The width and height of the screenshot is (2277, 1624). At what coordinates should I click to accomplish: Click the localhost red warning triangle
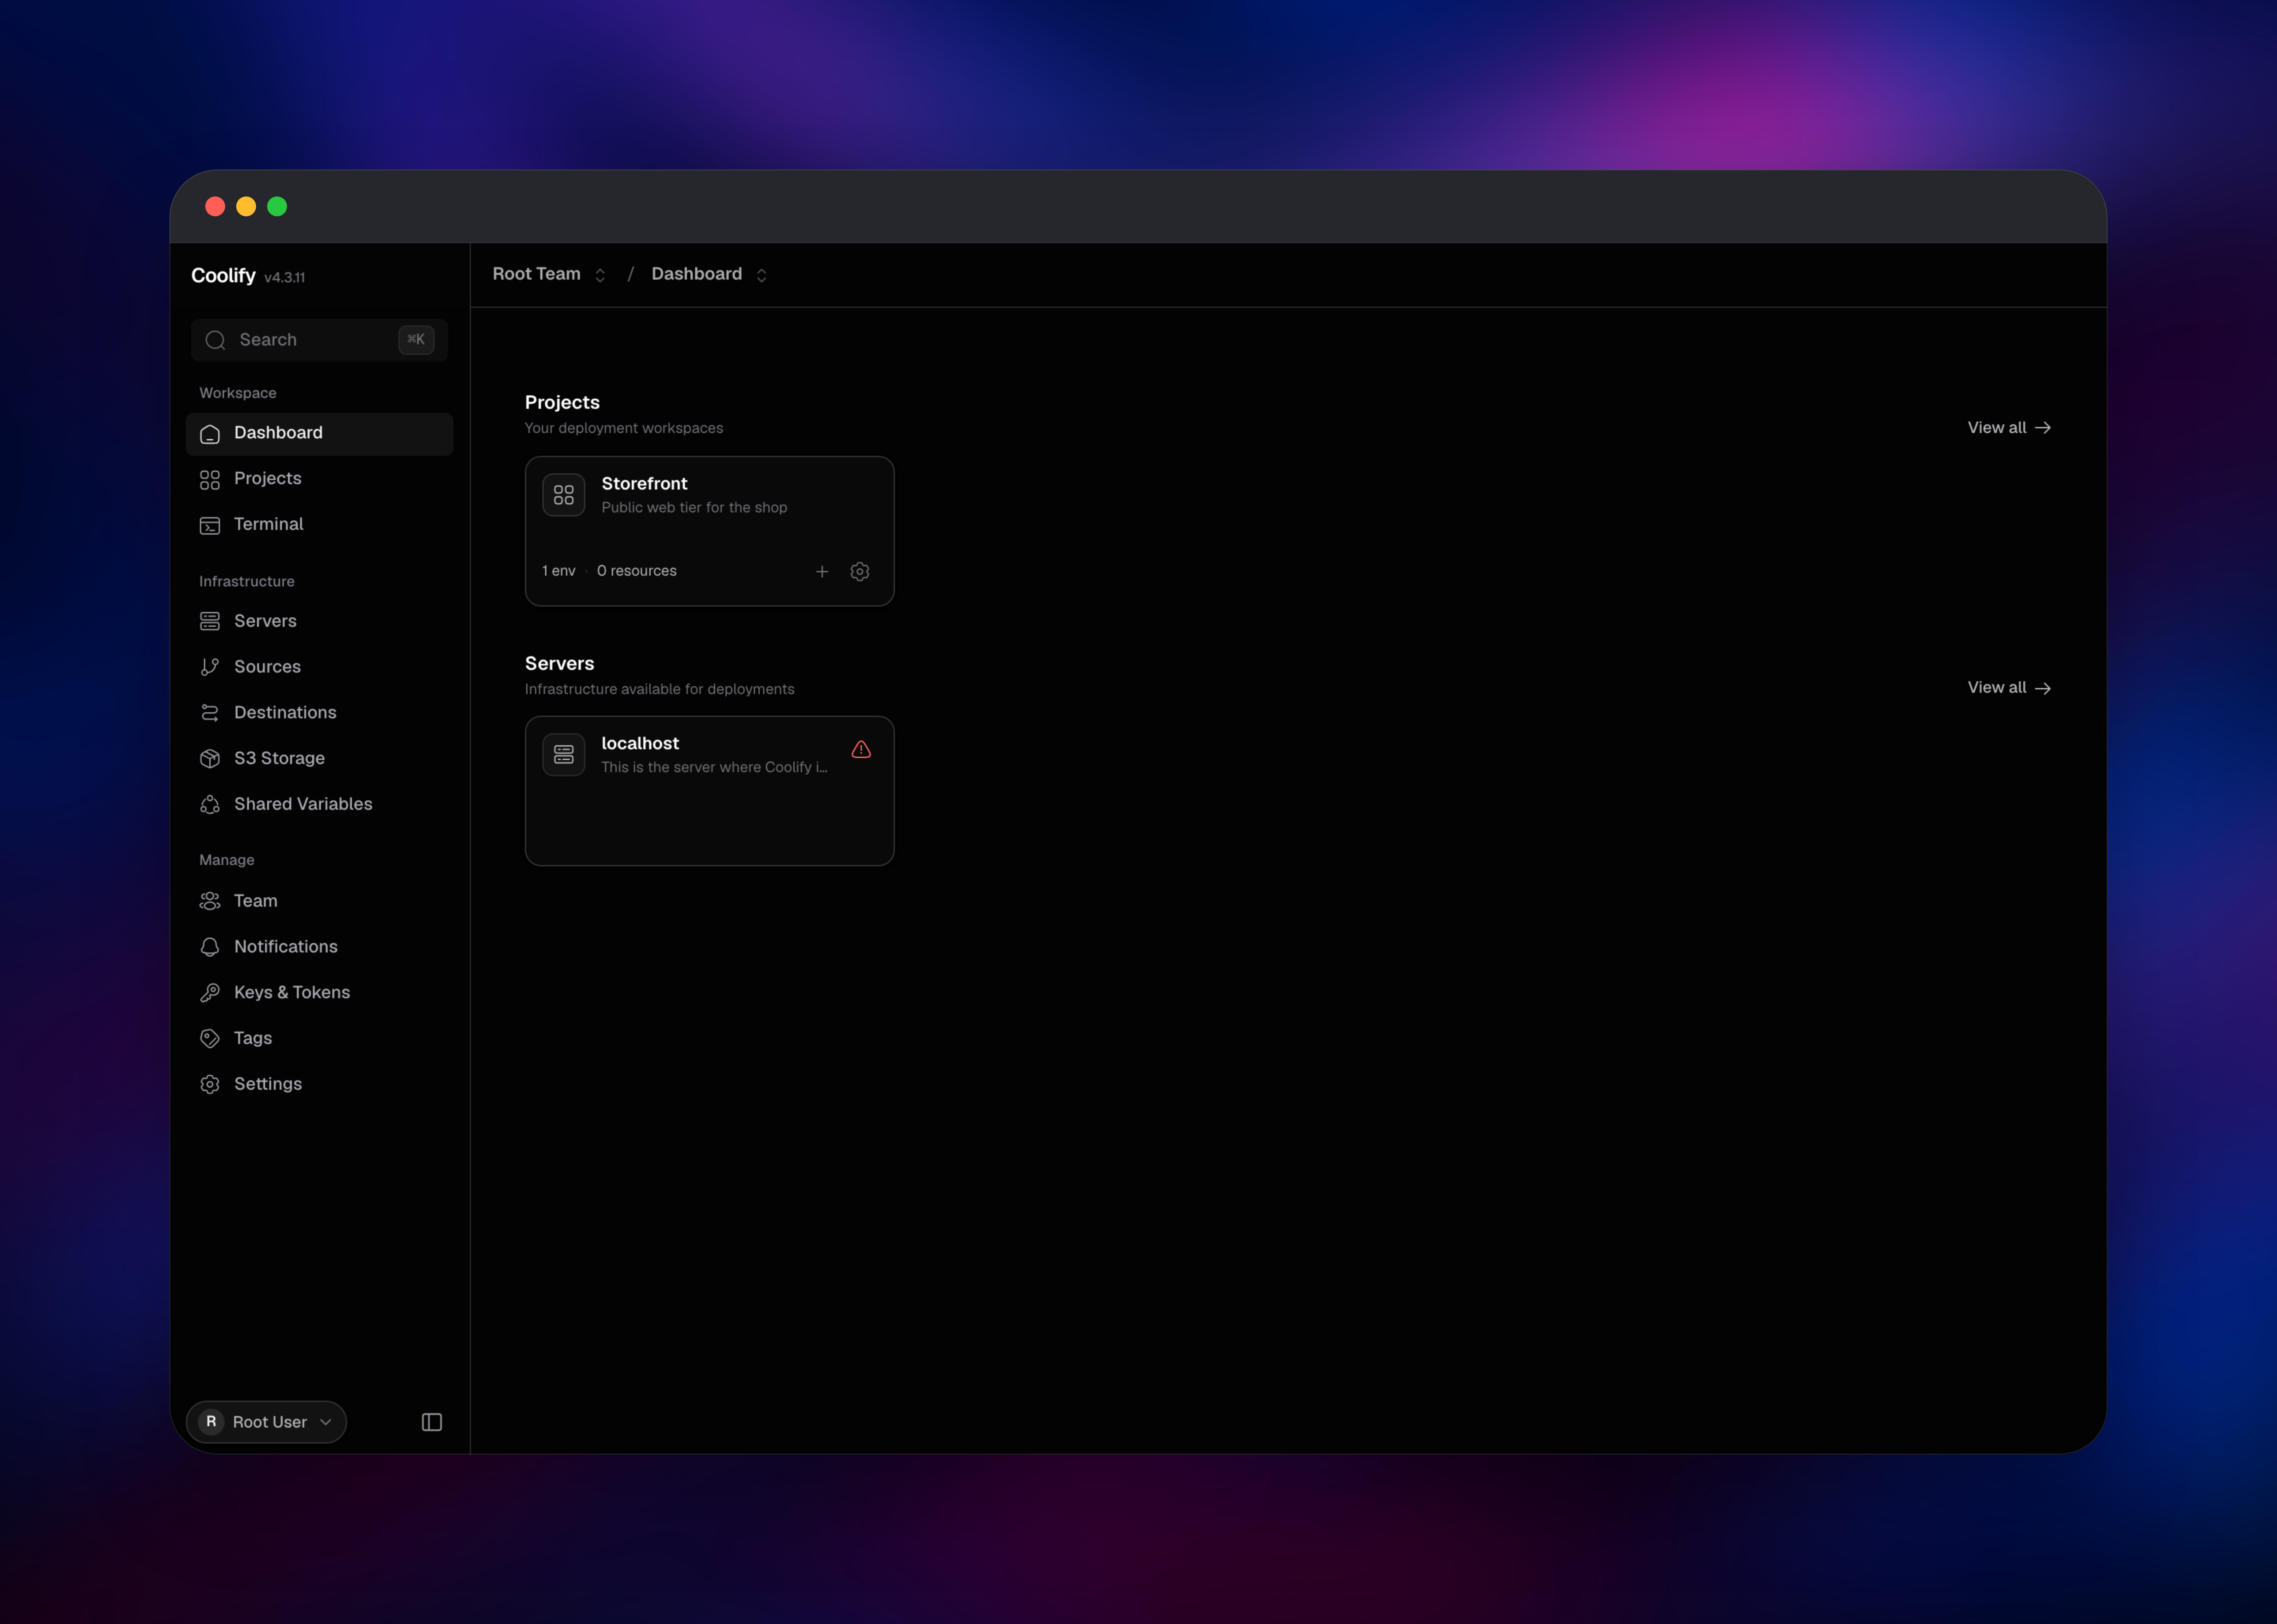(x=861, y=750)
